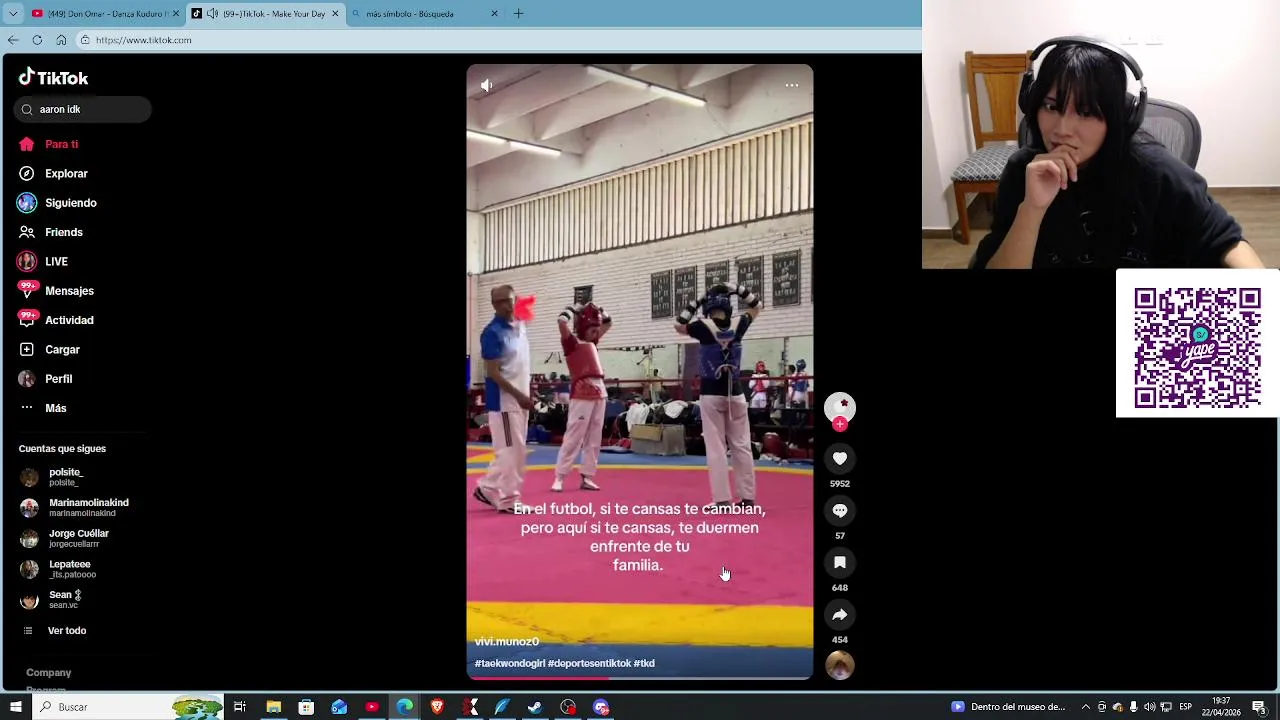Go back in the browser
1280x720 pixels.
(13, 40)
